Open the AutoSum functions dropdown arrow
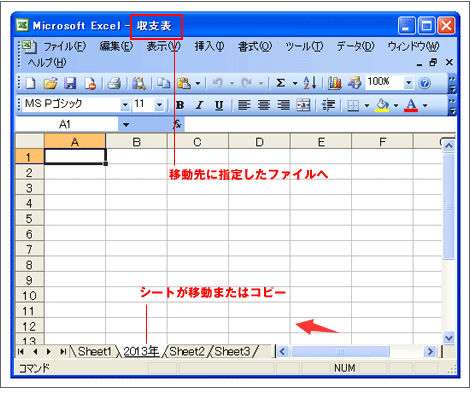The width and height of the screenshot is (476, 393). click(x=295, y=83)
